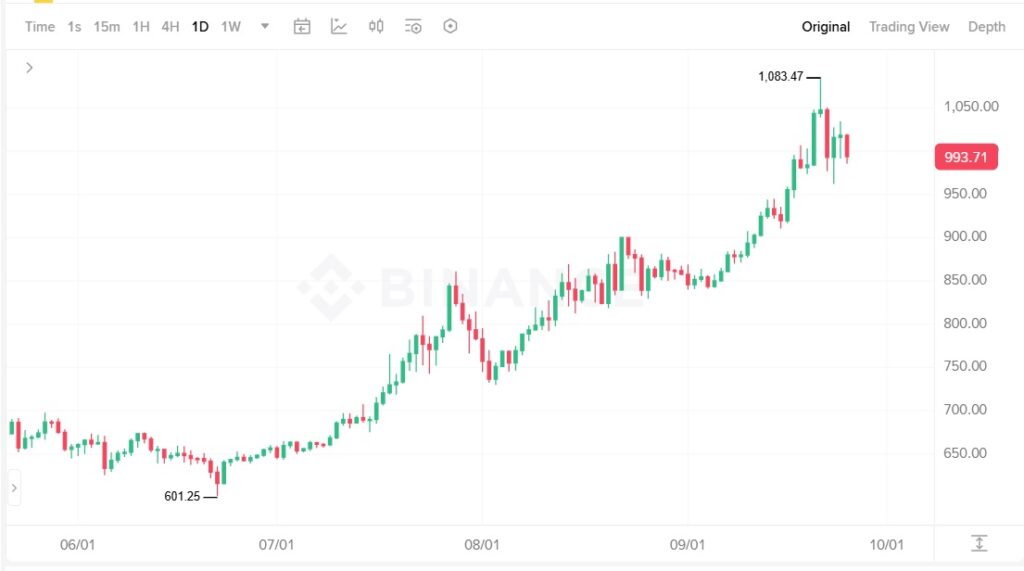Open the Depth chart tab
Screen dimensions: 1024x571
986,27
